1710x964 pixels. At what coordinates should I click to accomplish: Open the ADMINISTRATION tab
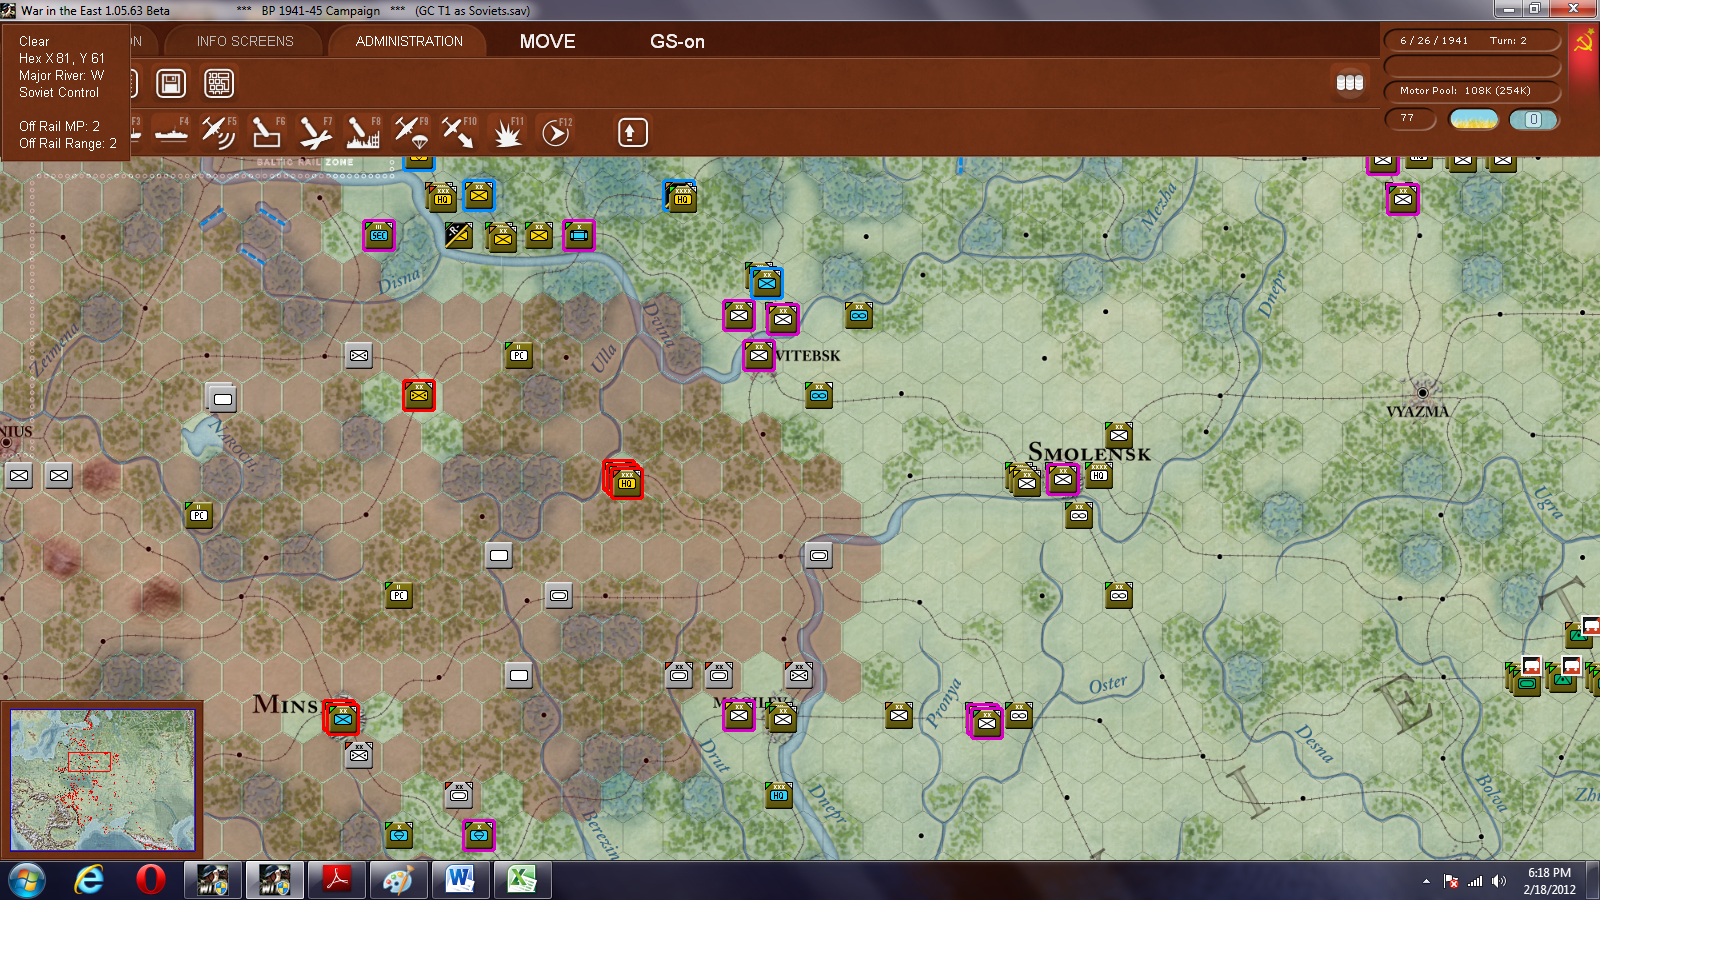click(409, 41)
